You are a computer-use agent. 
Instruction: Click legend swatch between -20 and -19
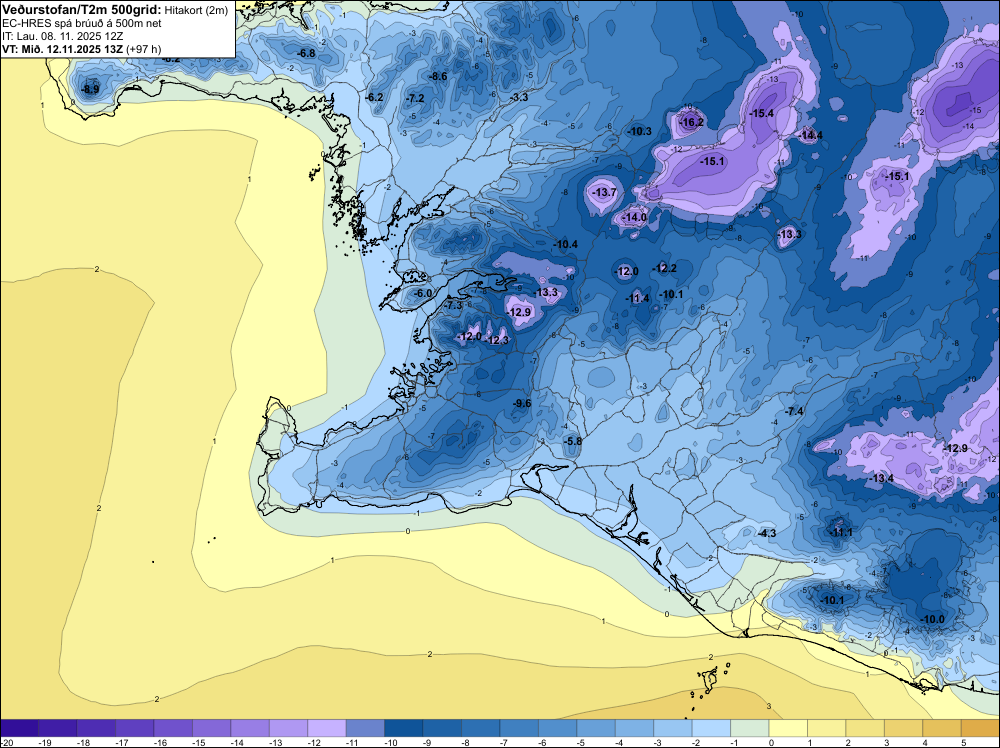pyautogui.click(x=19, y=728)
